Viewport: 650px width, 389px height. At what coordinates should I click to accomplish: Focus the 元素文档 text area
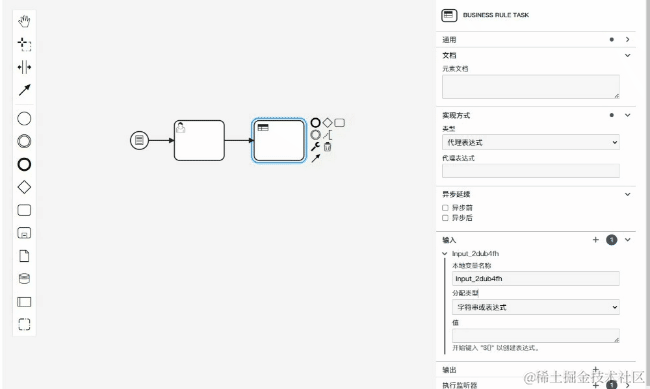(531, 87)
